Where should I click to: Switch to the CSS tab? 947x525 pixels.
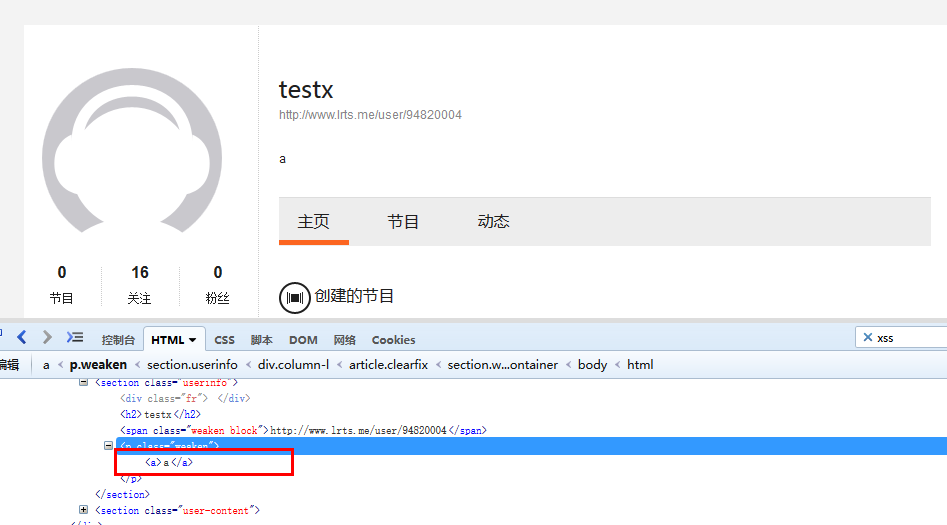(x=224, y=340)
